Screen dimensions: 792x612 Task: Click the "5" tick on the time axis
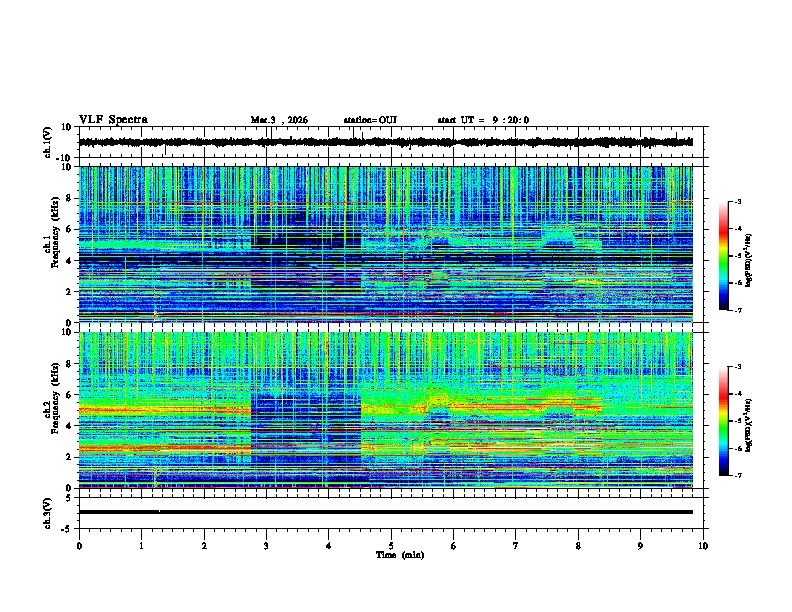coord(391,546)
